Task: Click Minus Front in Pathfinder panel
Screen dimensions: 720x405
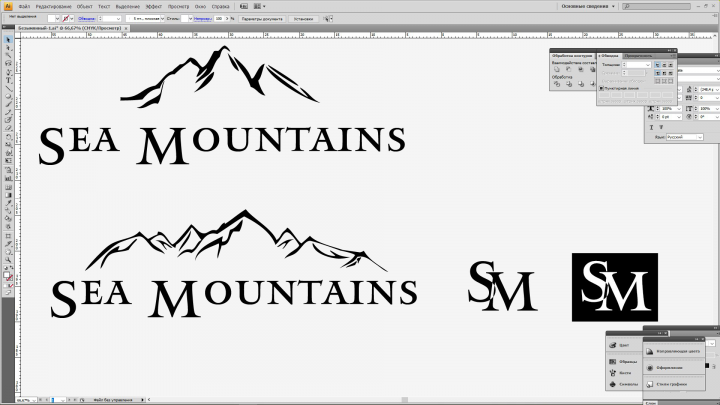Action: click(x=568, y=69)
